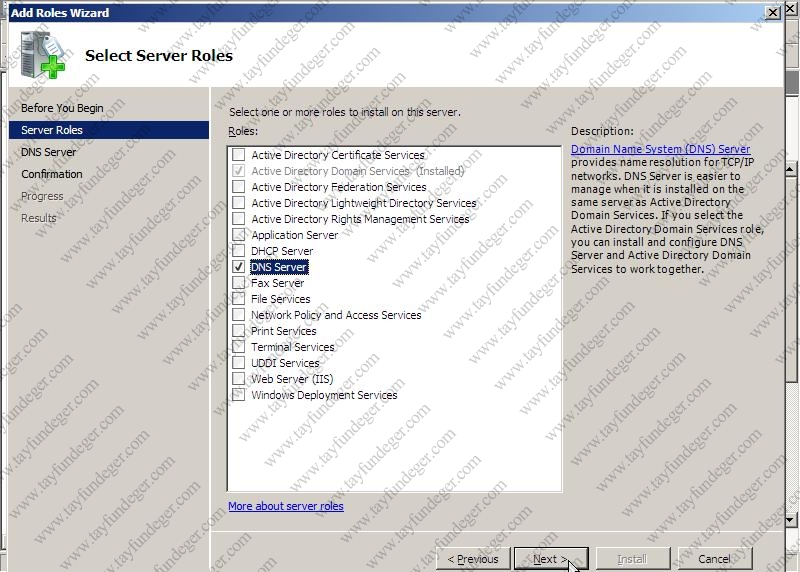Go to Before You Begin step
800x572 pixels.
(x=62, y=108)
